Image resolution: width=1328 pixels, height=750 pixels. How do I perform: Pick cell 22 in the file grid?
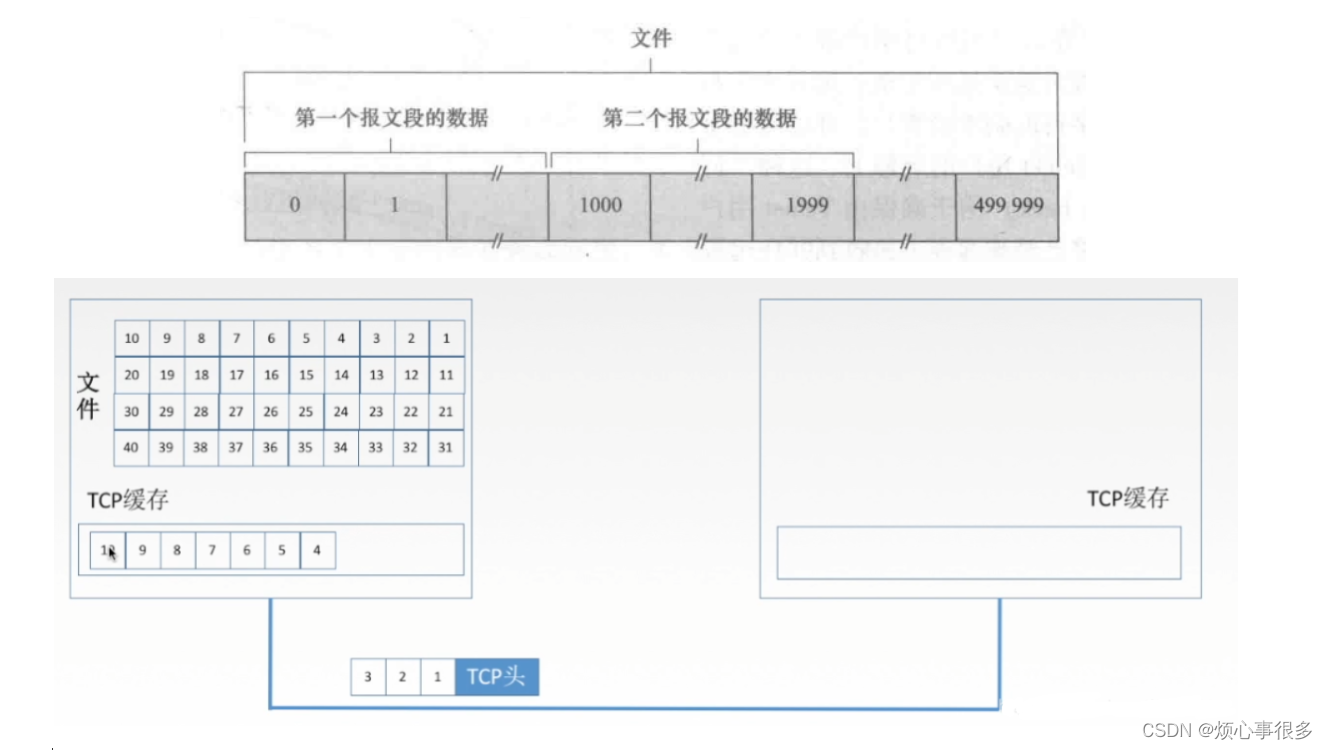point(411,411)
